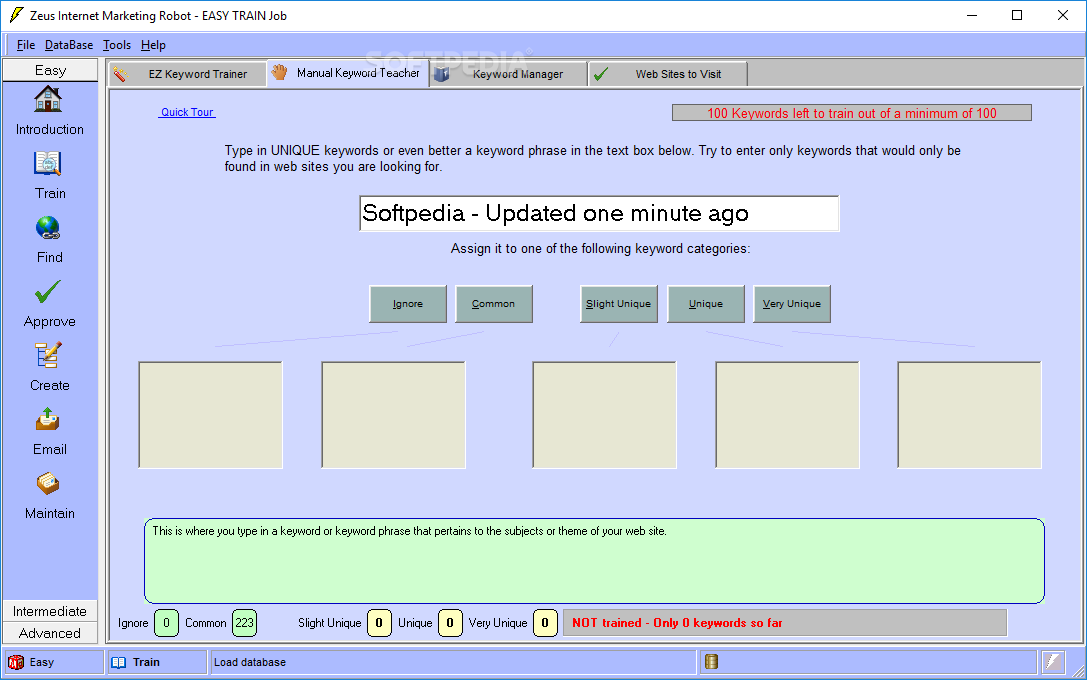Click the hand icon on Manual Keyword Teacher tab
The image size is (1087, 680).
pyautogui.click(x=279, y=72)
